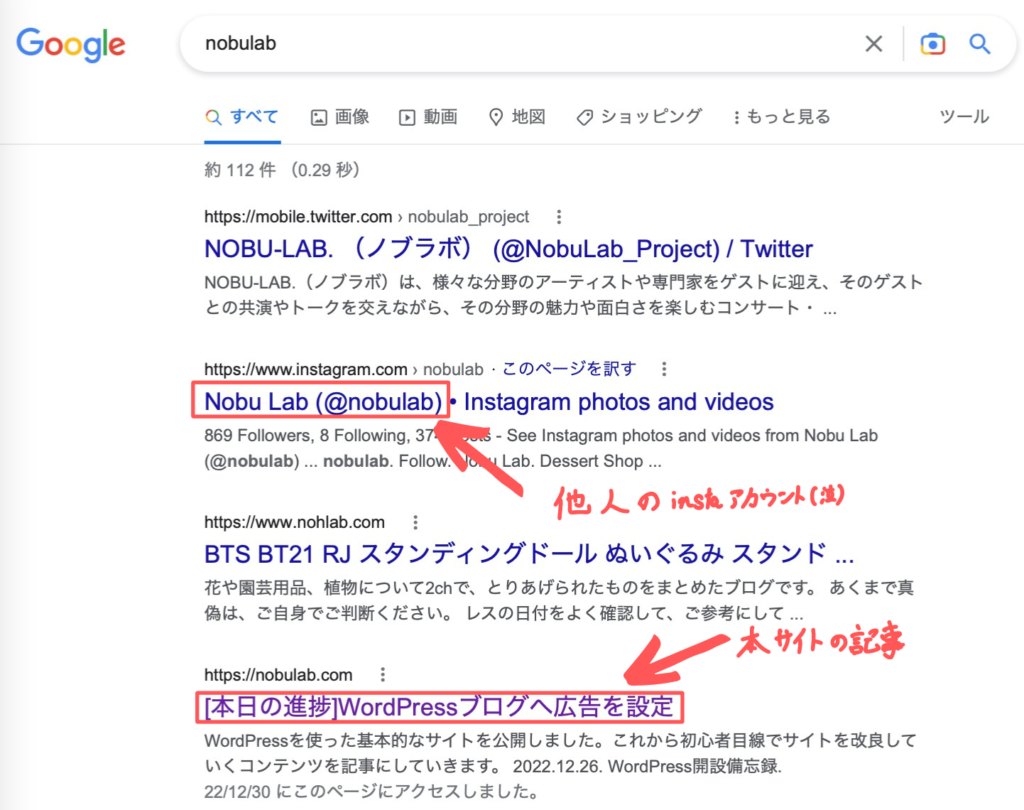The width and height of the screenshot is (1024, 810).
Task: Click このページを訳す translate link
Action: coord(568,369)
